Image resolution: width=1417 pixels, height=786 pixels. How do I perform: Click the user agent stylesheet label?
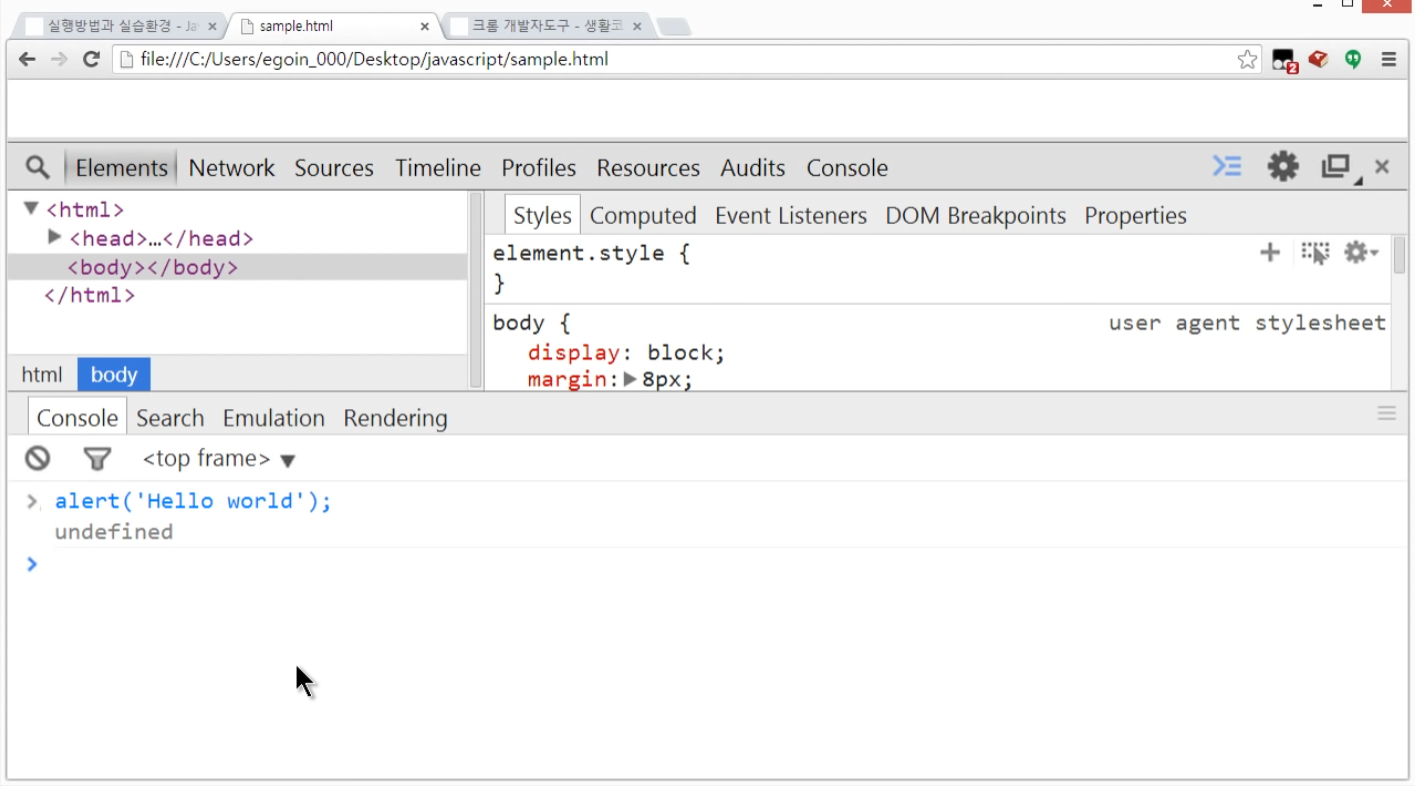click(1247, 323)
